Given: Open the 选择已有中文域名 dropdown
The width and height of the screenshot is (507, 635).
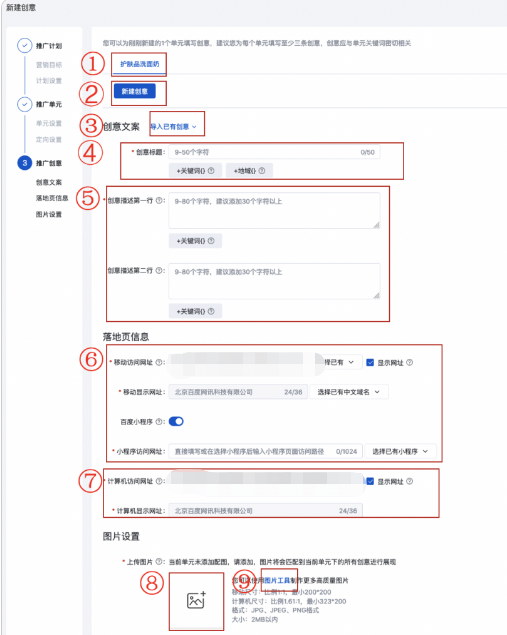Looking at the screenshot, I should coord(349,392).
